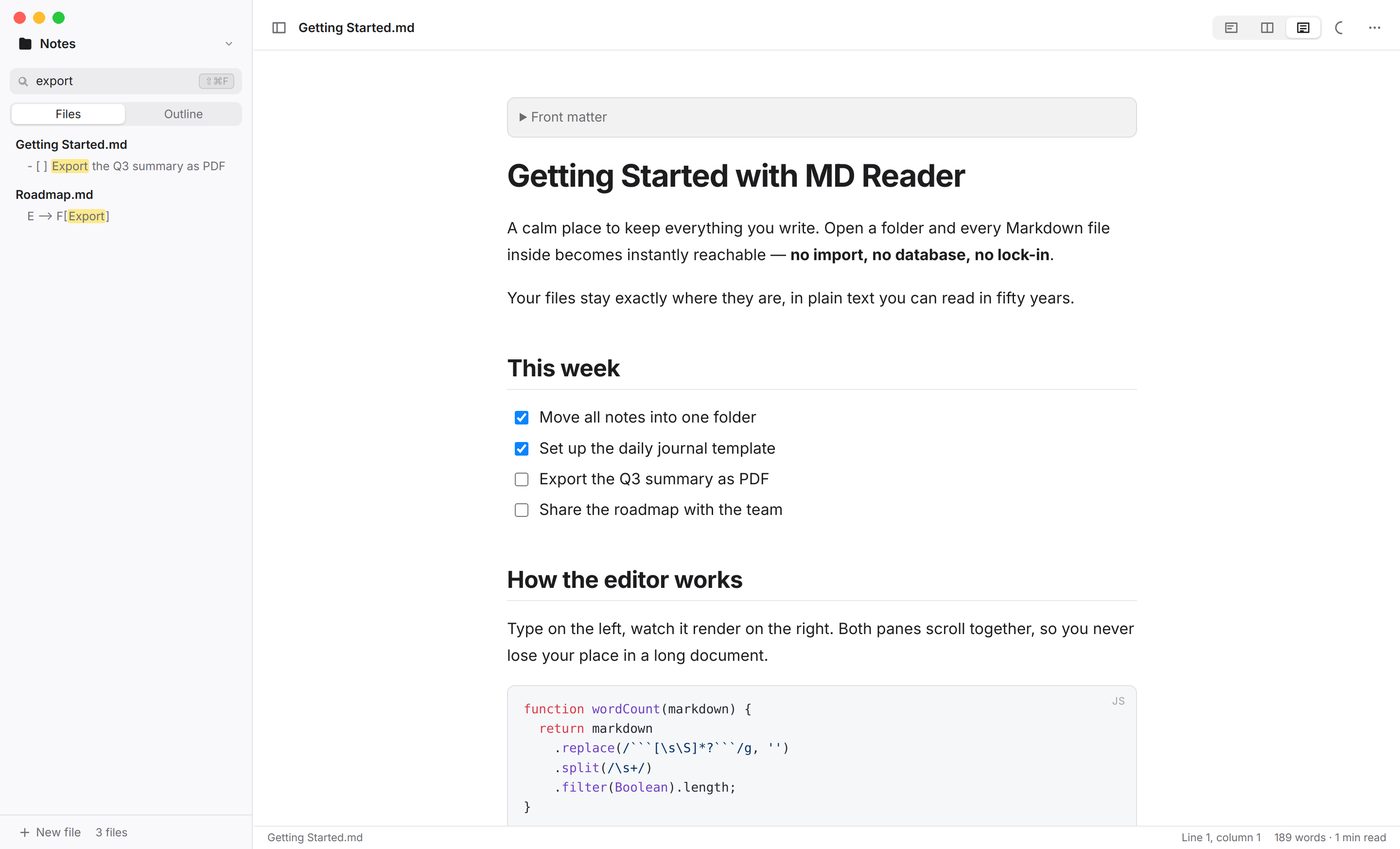
Task: Select the 'Export the Q3 summary' search match
Action: coord(126,166)
